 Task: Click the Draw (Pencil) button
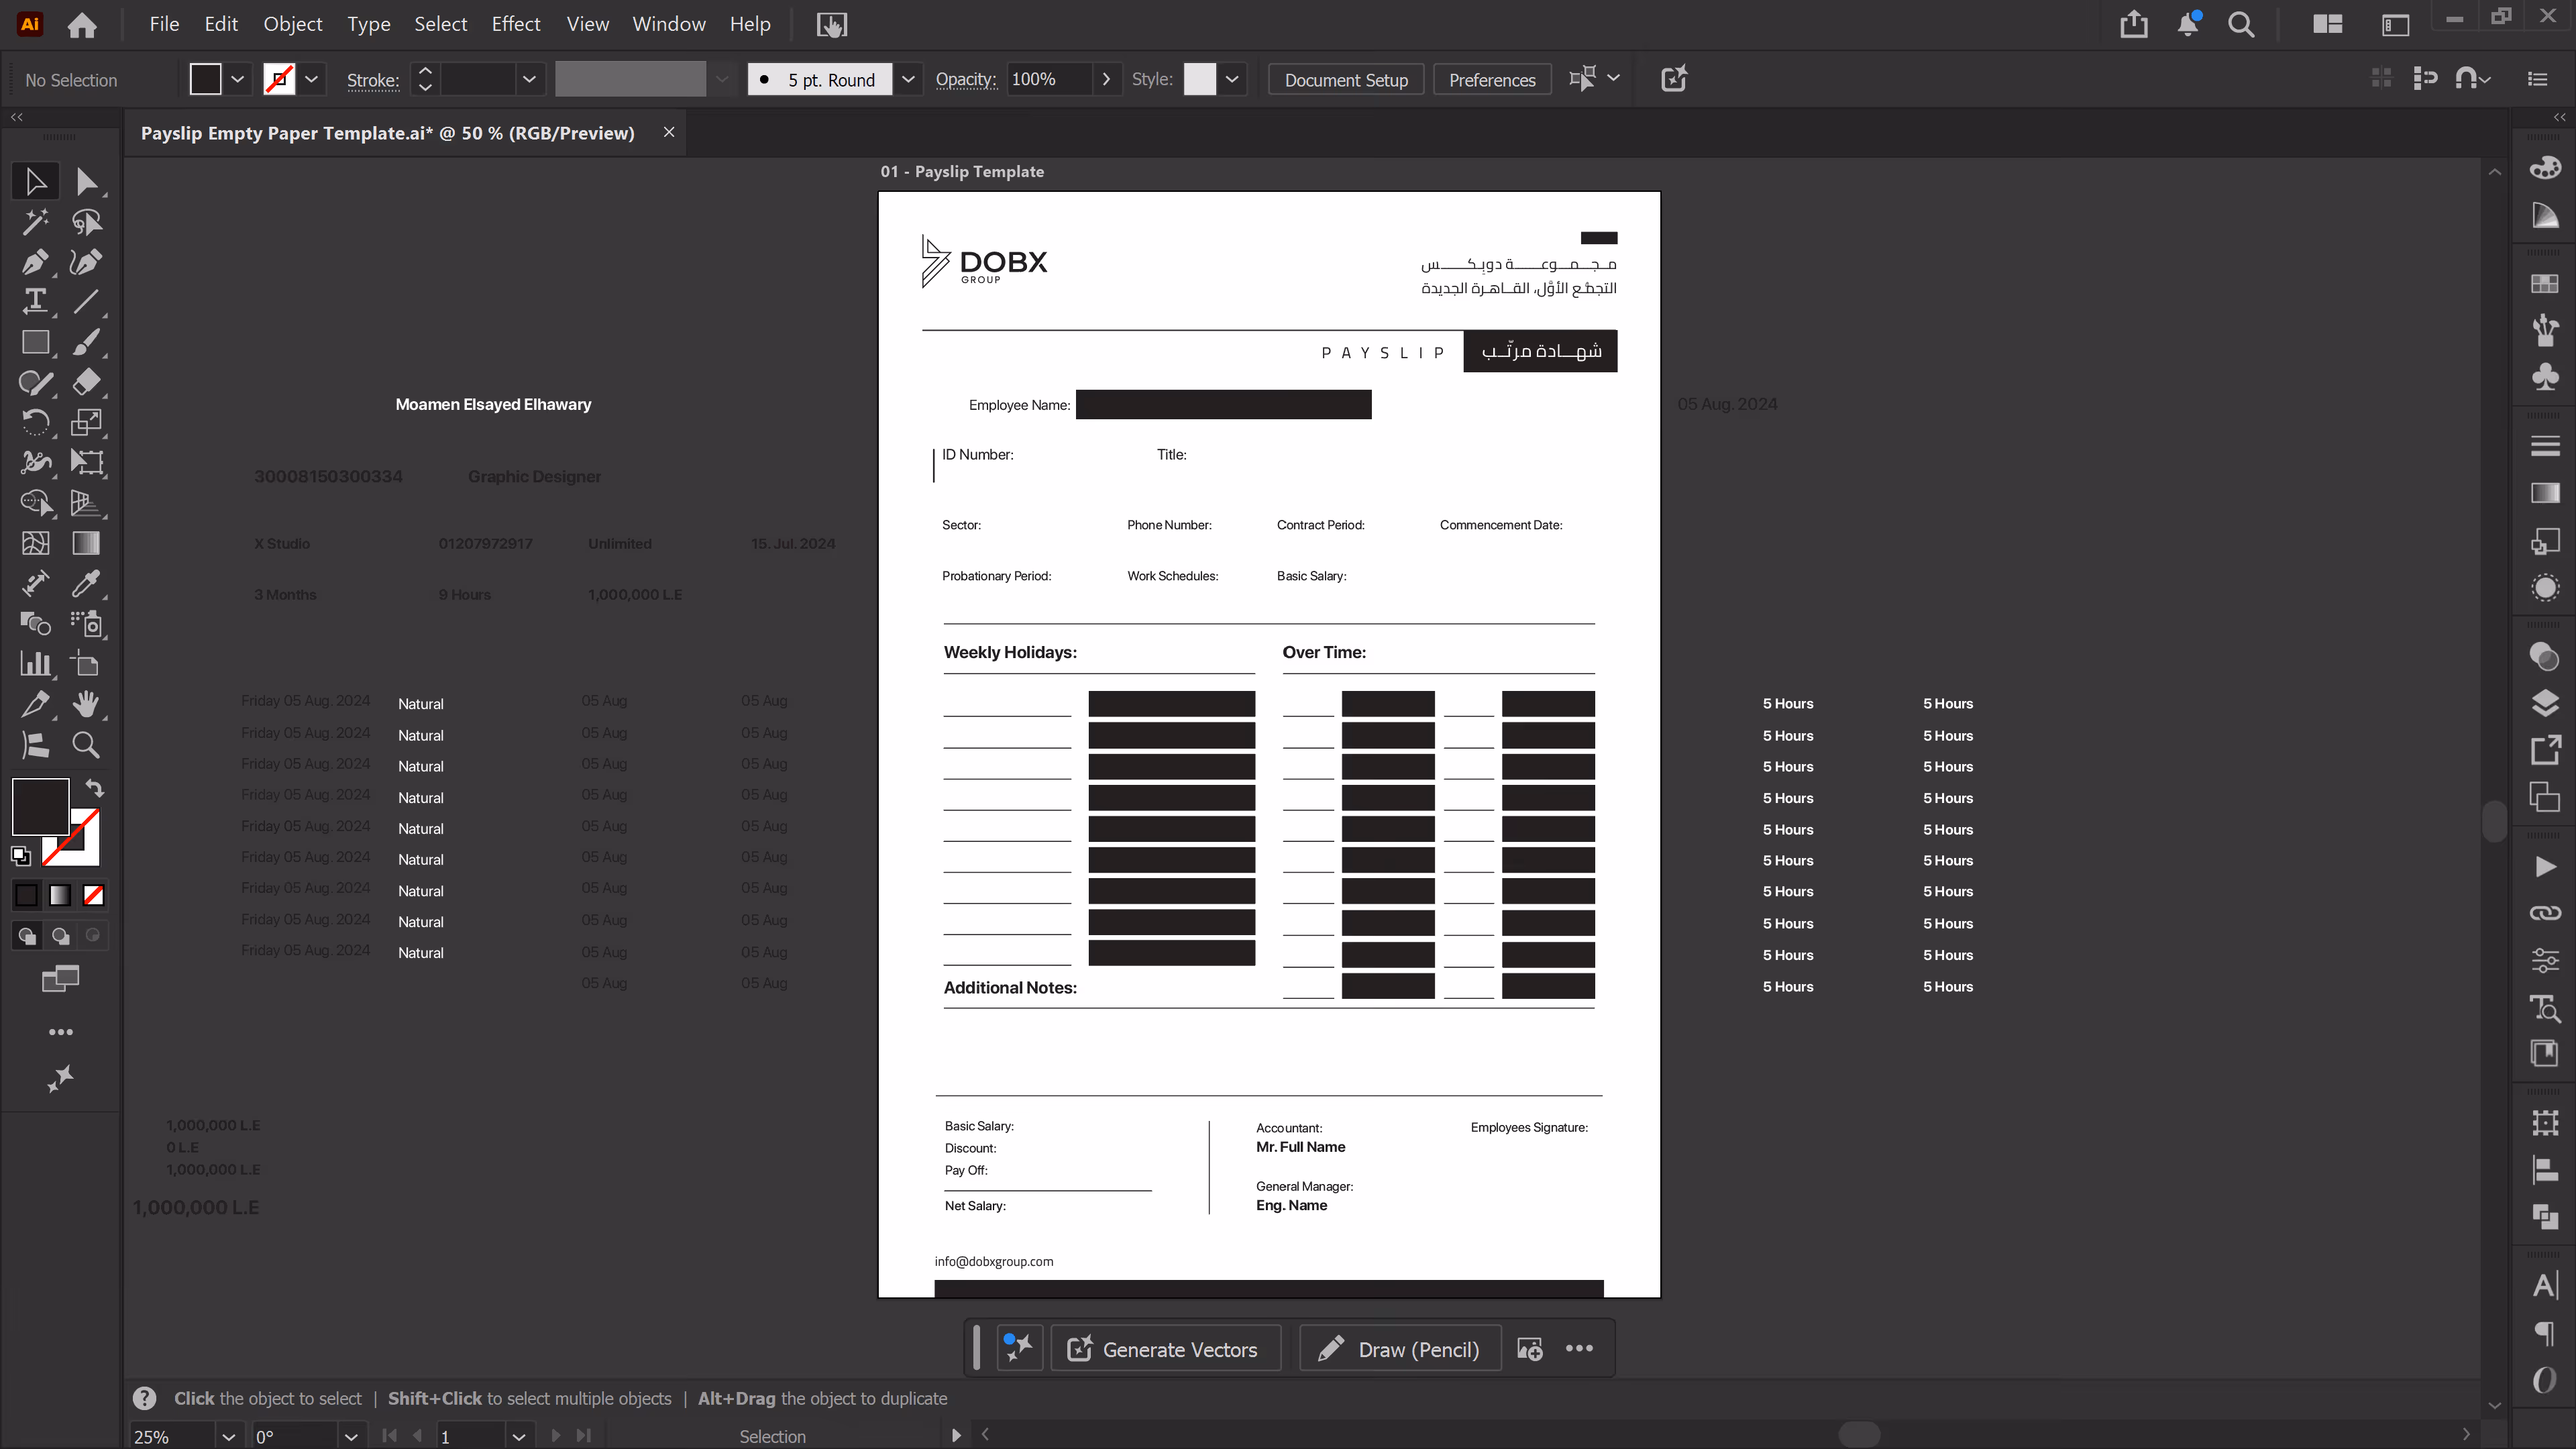(1400, 1349)
